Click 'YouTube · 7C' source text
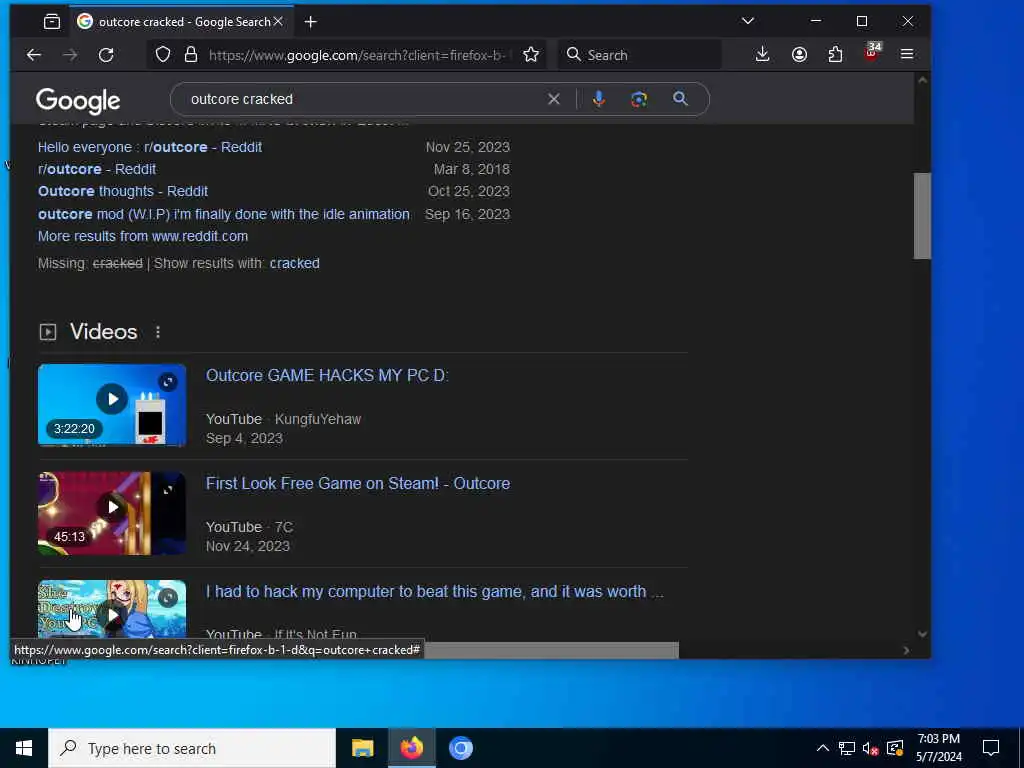 pyautogui.click(x=249, y=527)
